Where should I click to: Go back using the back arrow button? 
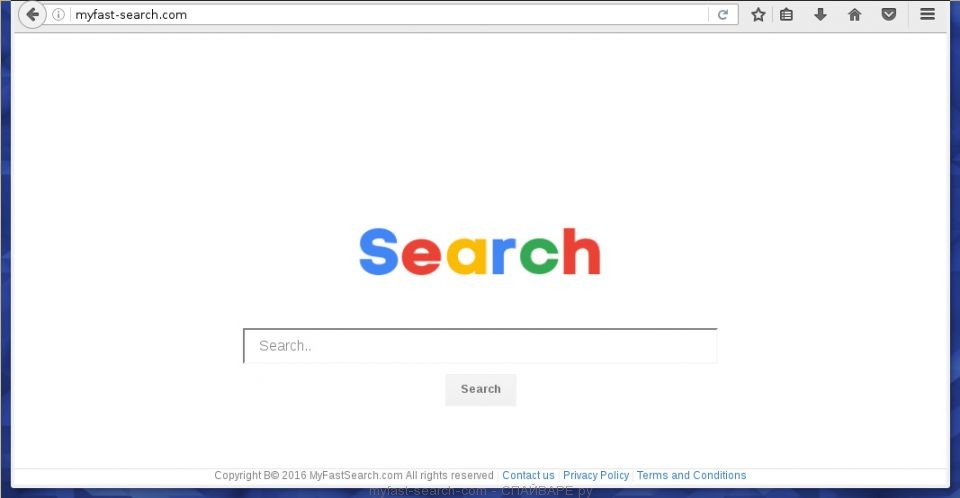click(x=32, y=15)
